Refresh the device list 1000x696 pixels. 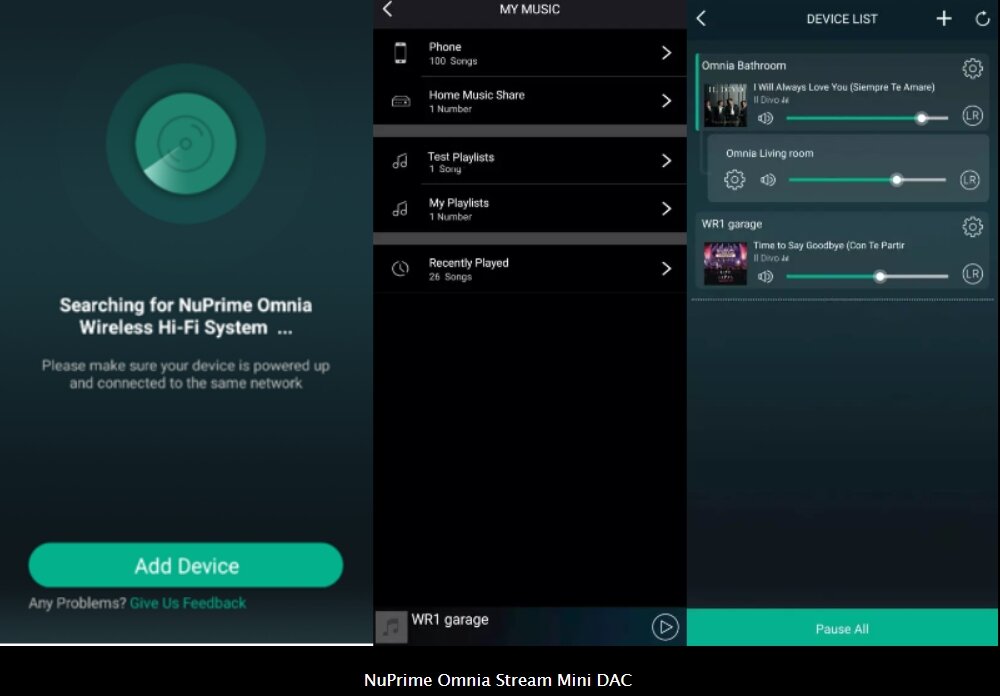(x=982, y=19)
